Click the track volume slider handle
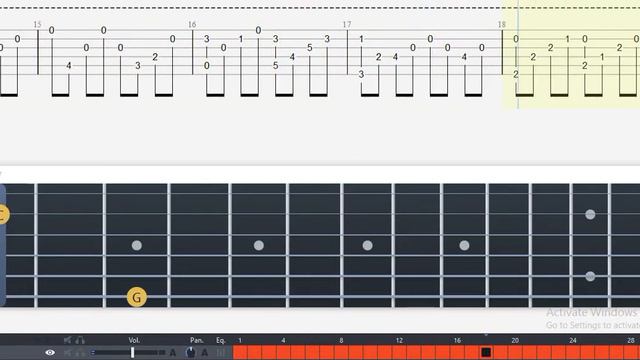 coord(132,352)
